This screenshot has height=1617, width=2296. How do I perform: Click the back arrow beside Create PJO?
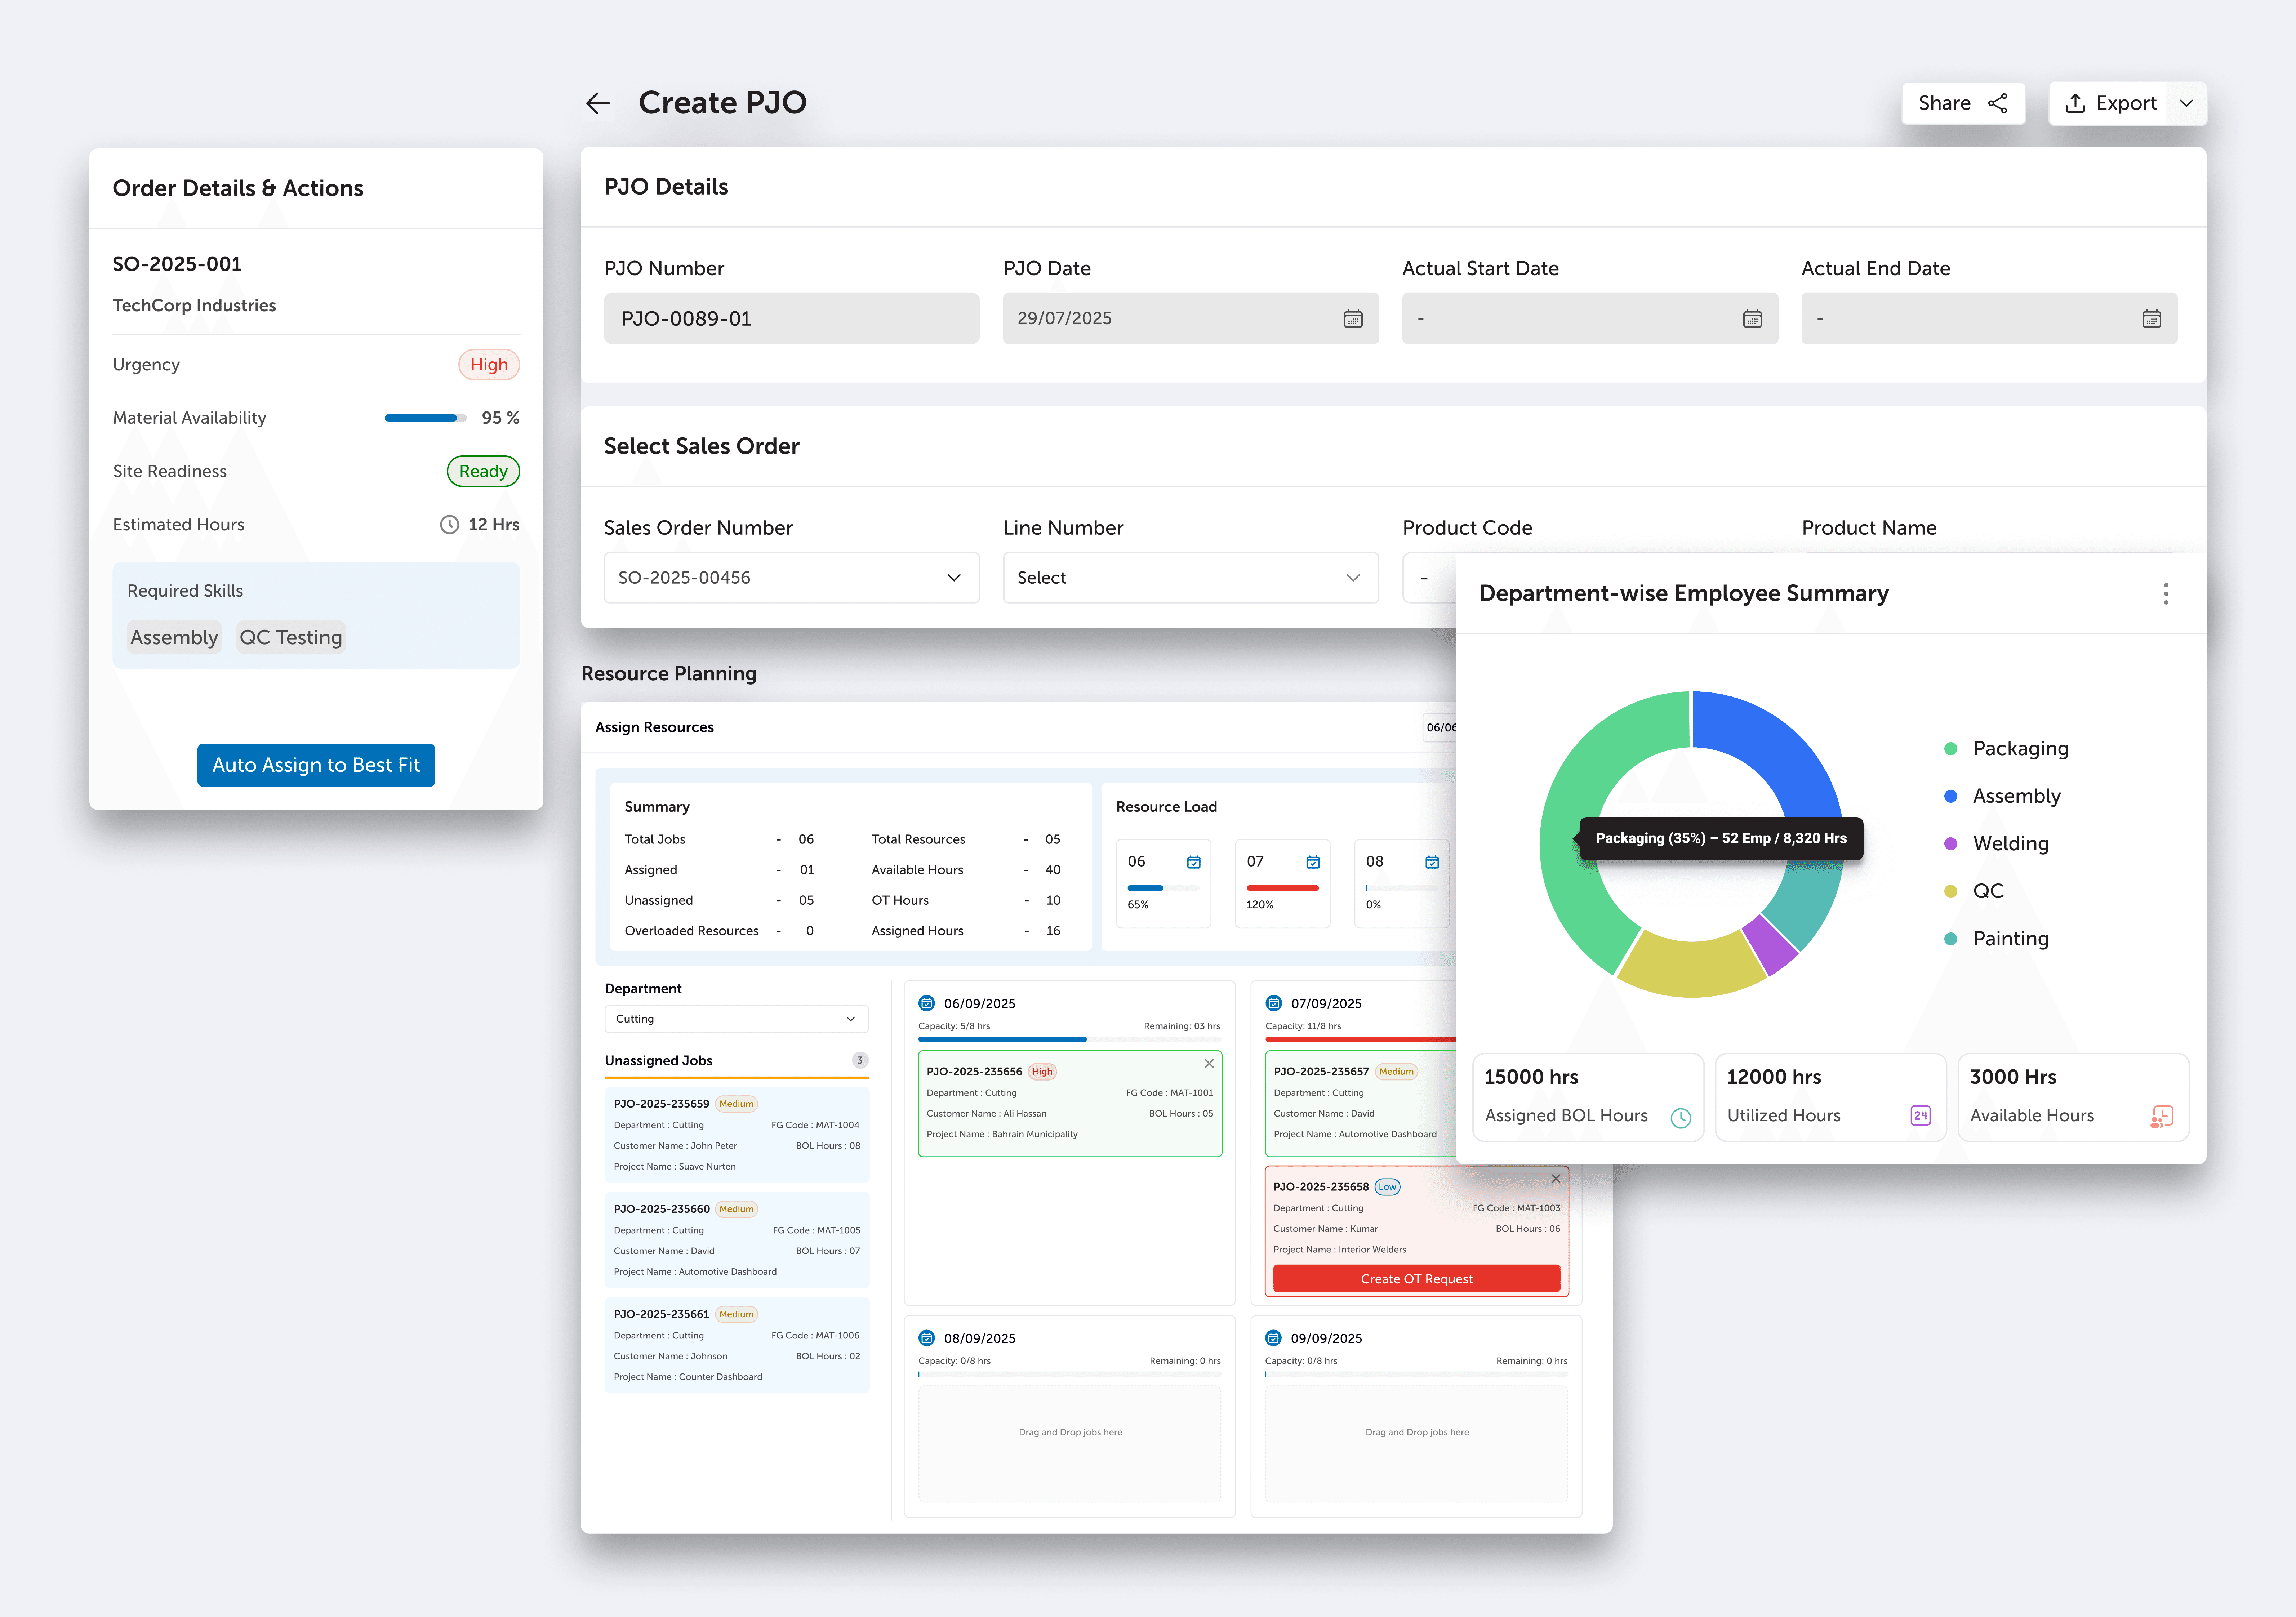598,103
